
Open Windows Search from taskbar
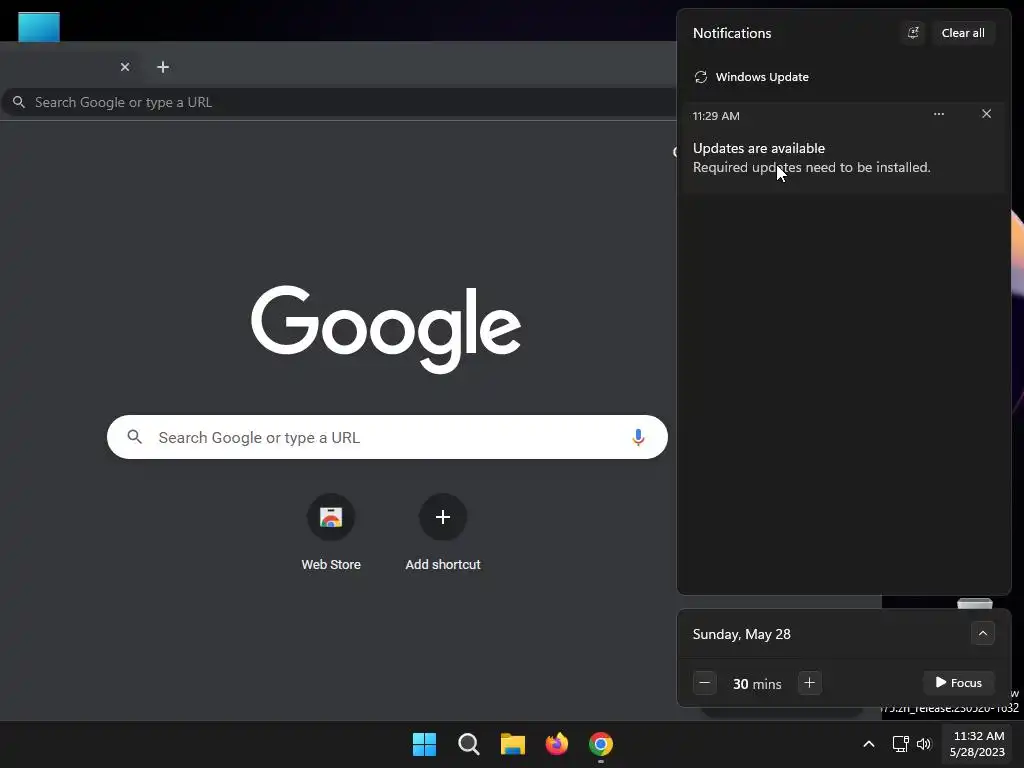click(469, 744)
